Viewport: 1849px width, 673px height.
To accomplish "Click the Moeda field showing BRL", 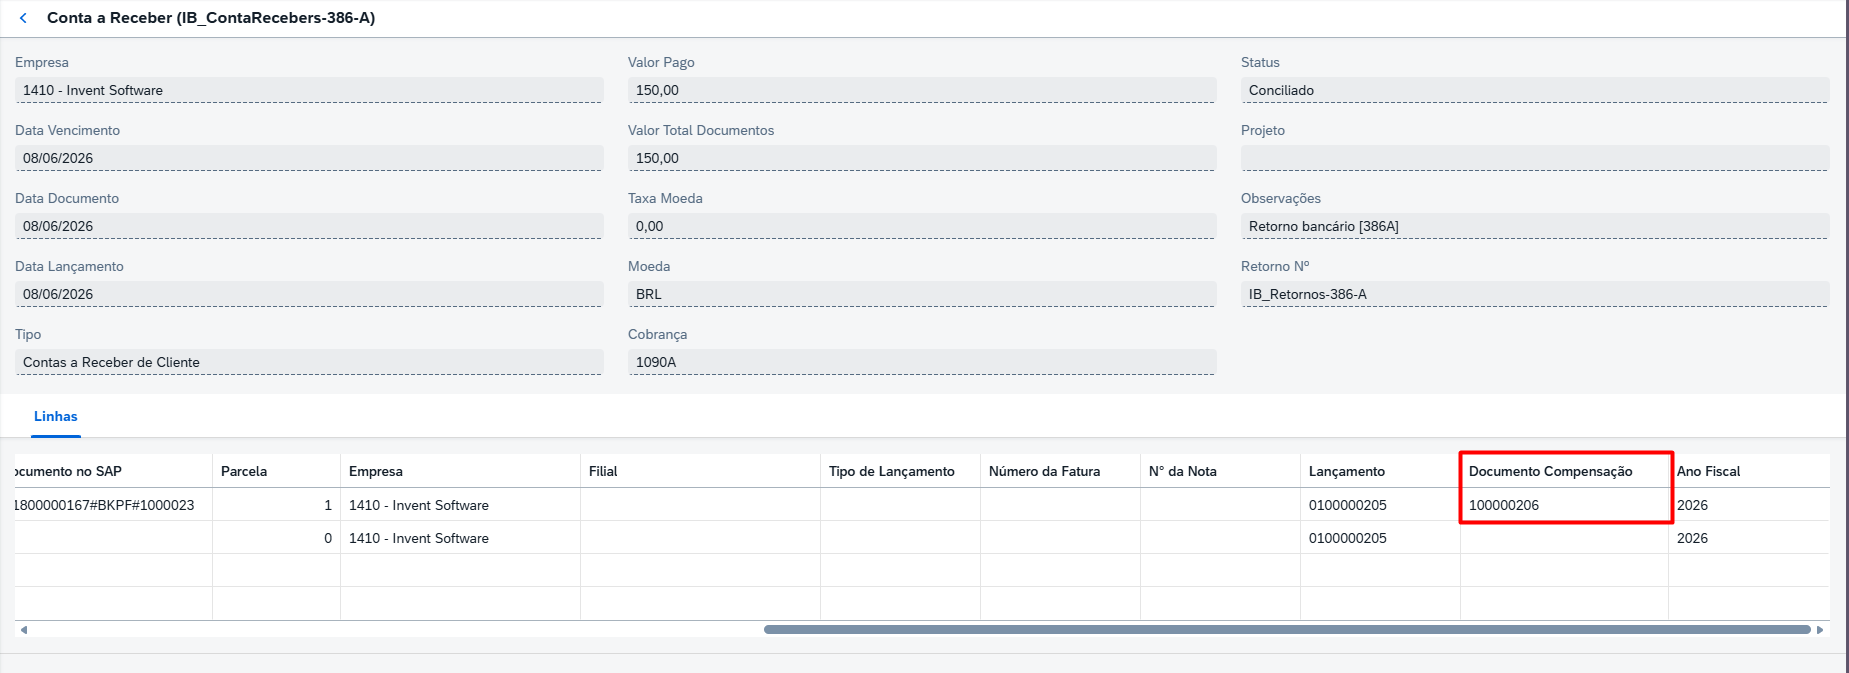I will coord(922,294).
